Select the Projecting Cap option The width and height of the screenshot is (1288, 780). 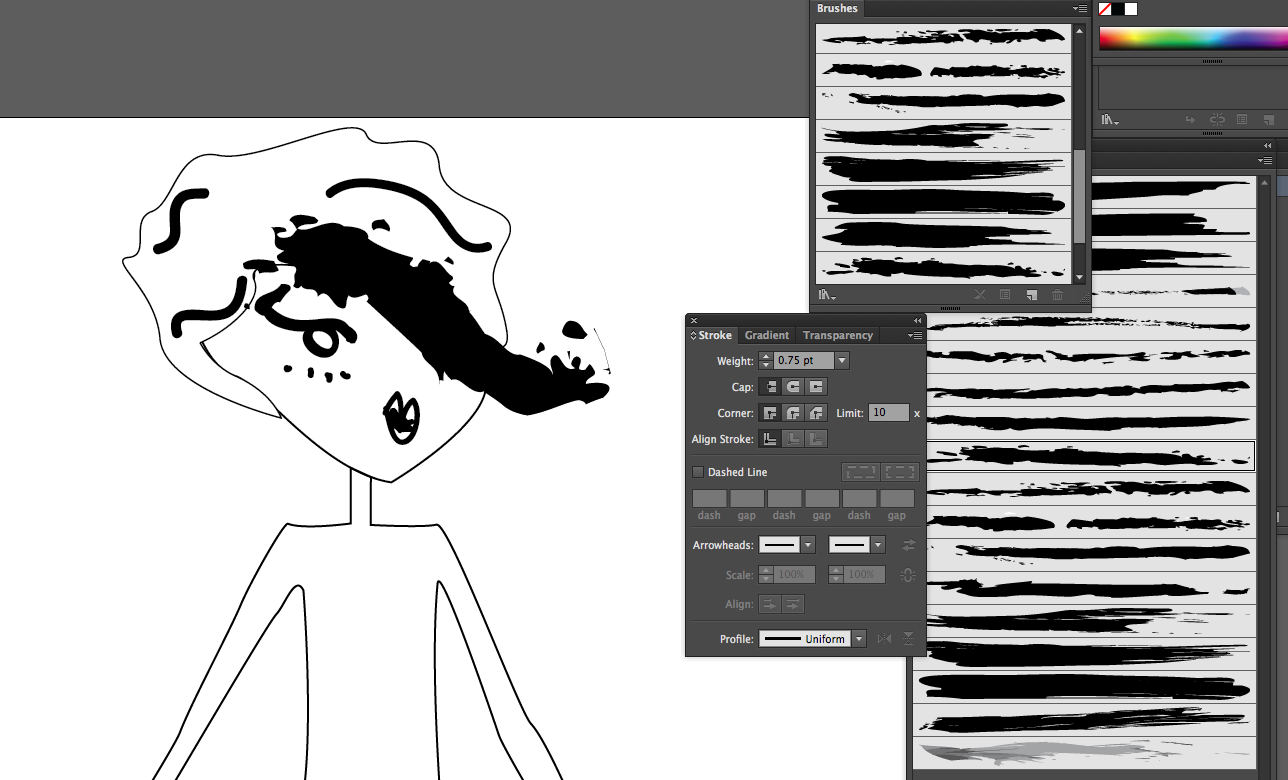(x=816, y=386)
